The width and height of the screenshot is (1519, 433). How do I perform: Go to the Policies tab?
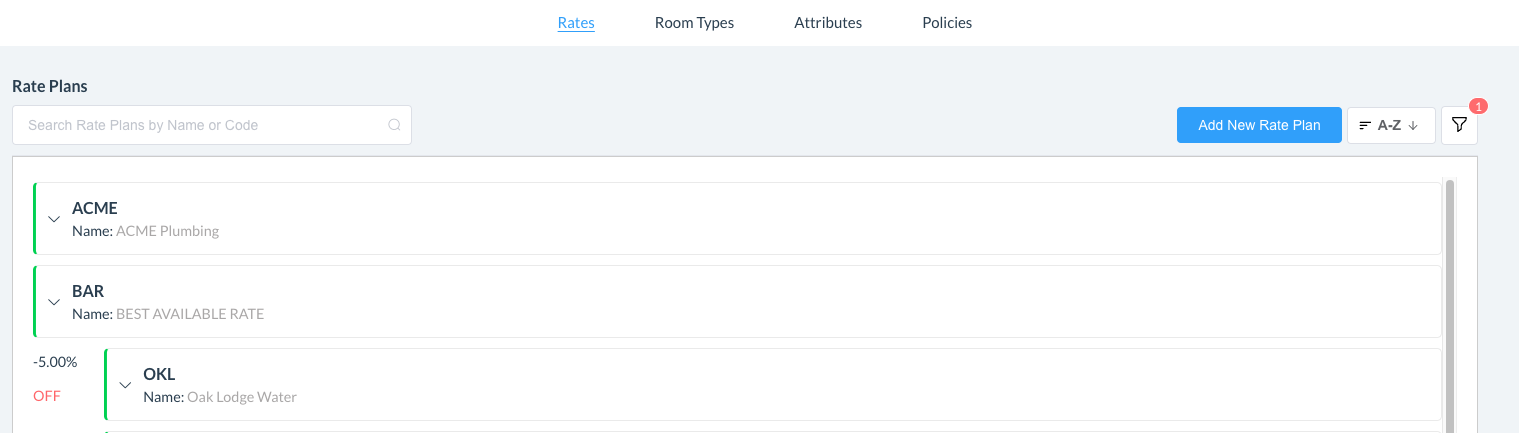946,22
